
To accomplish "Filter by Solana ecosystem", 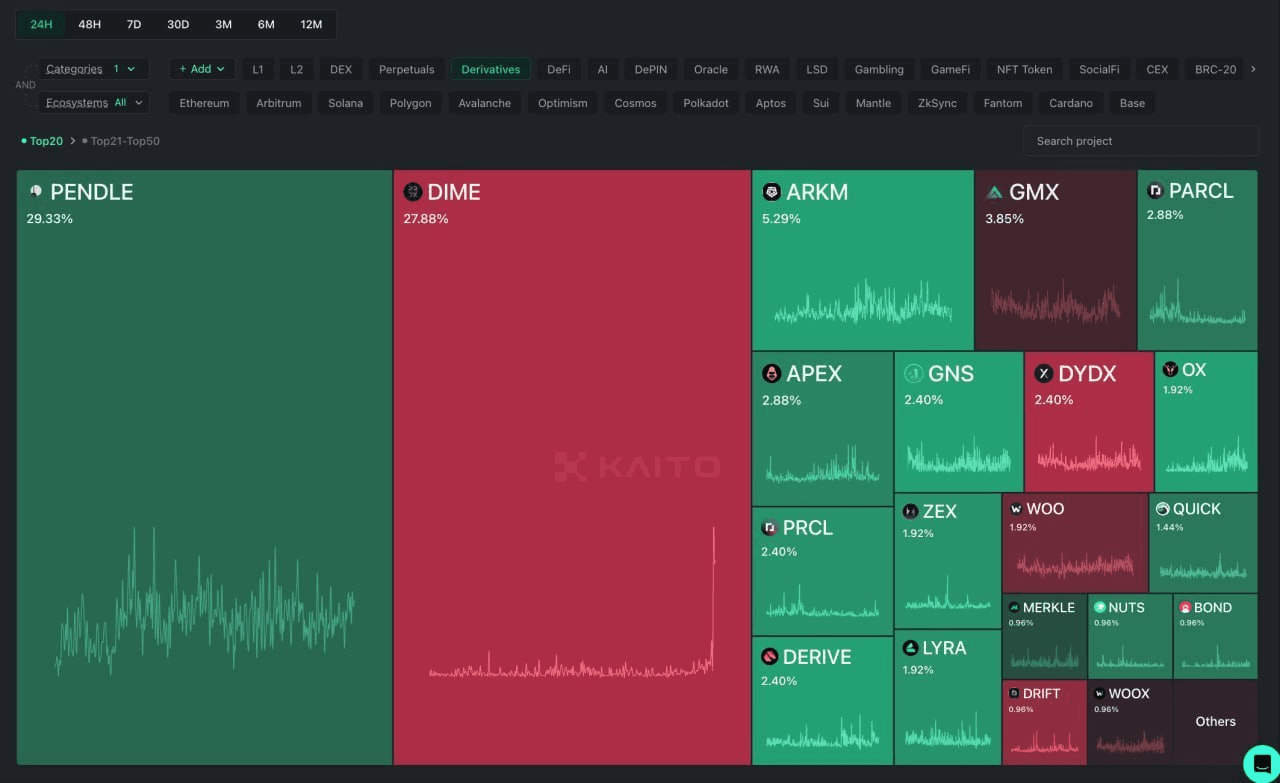I will click(x=346, y=103).
